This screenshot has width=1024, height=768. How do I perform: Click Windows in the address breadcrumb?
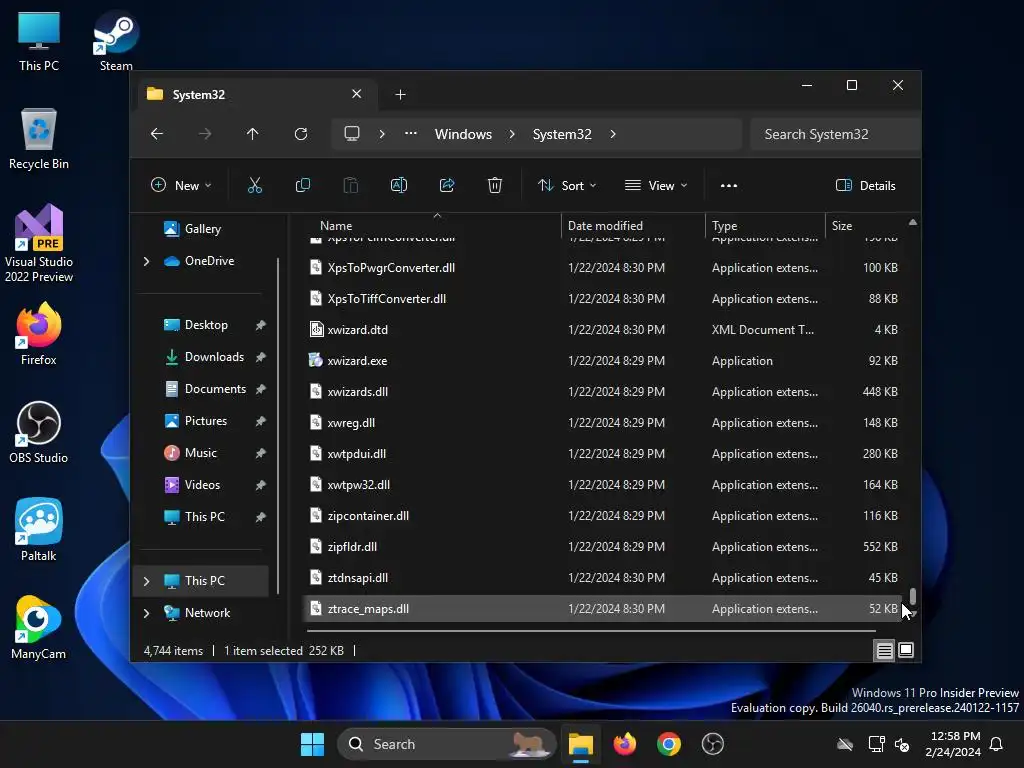(x=463, y=134)
